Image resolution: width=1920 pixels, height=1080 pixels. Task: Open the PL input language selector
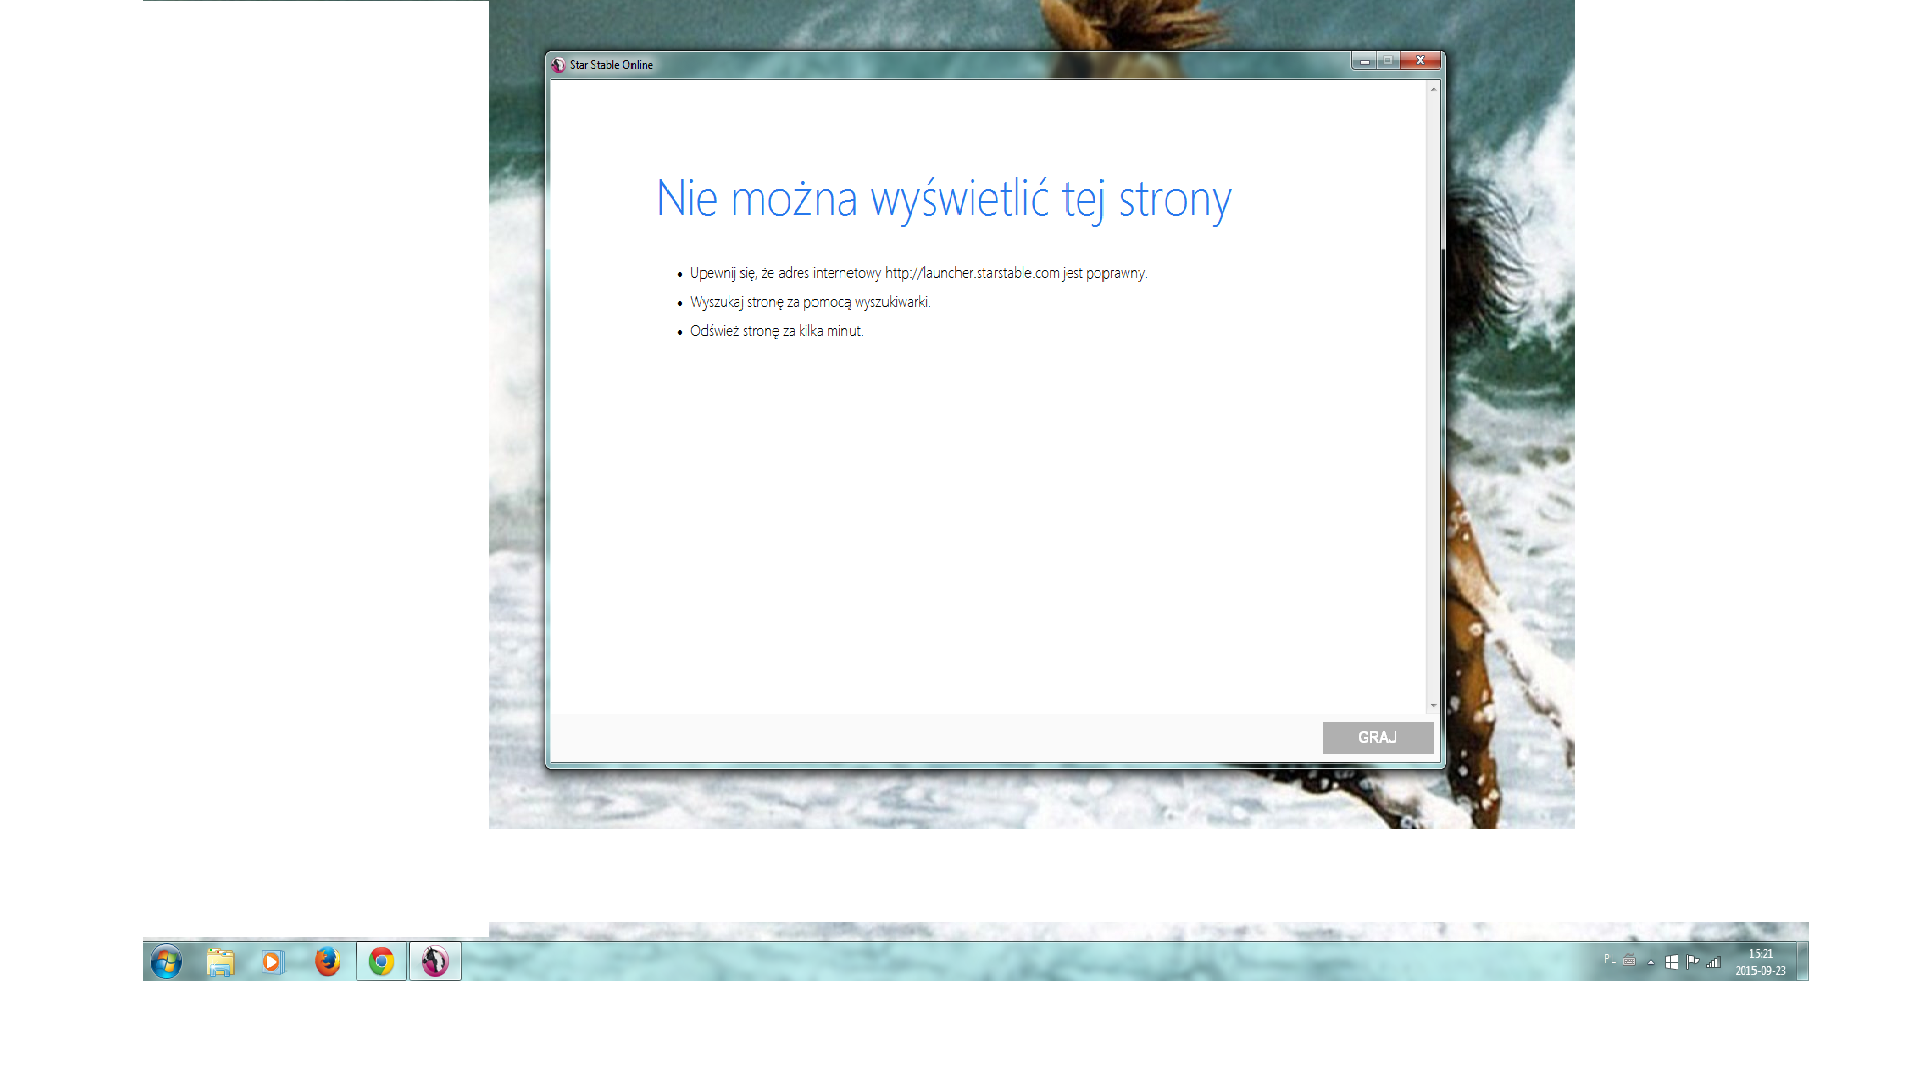tap(1608, 960)
